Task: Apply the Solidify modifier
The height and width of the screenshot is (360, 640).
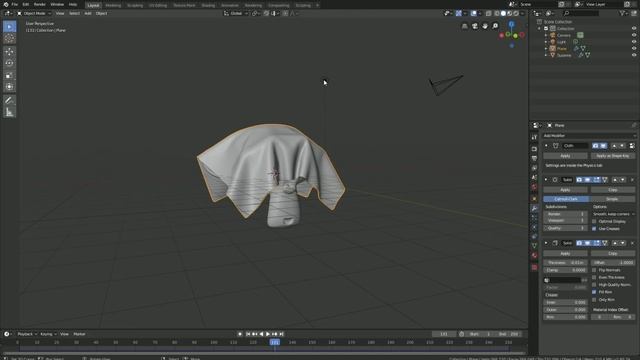Action: [565, 253]
